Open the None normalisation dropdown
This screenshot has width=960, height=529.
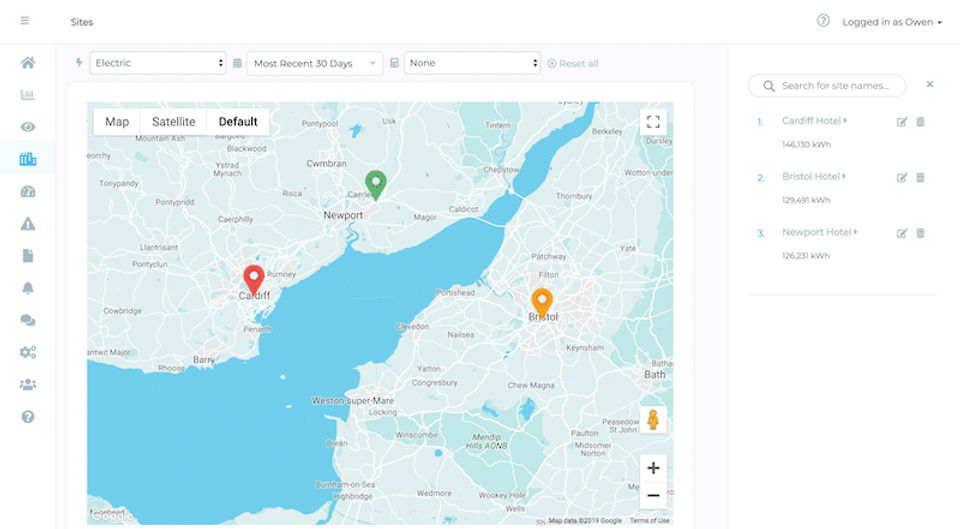472,63
